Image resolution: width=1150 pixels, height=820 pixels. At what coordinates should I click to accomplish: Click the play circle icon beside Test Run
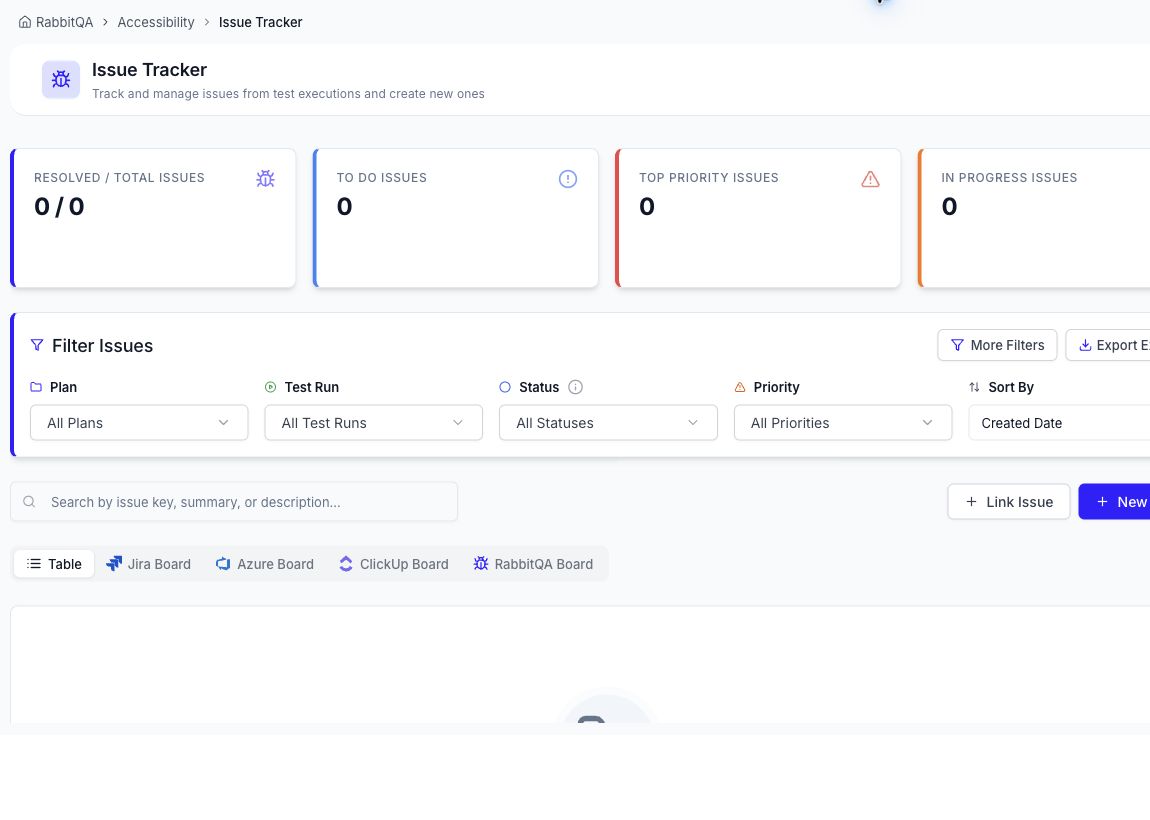coord(271,387)
